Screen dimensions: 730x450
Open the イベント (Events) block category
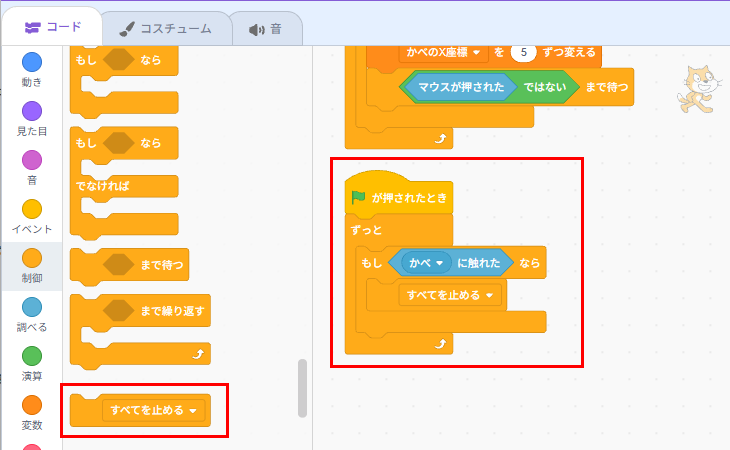(x=31, y=209)
